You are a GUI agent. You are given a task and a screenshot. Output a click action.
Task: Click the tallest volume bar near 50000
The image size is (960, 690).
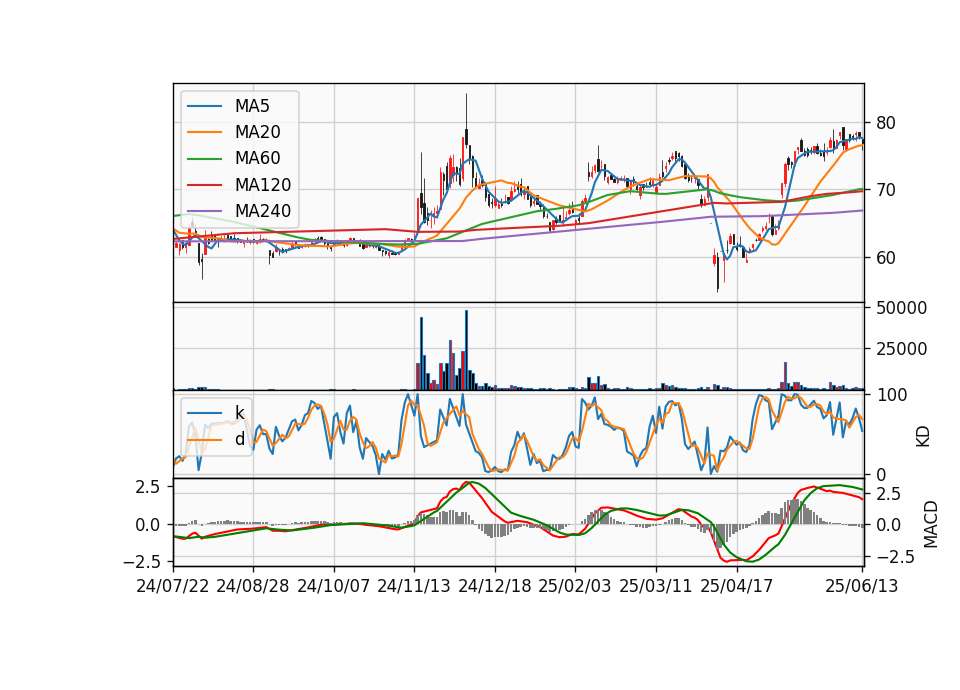[x=467, y=350]
